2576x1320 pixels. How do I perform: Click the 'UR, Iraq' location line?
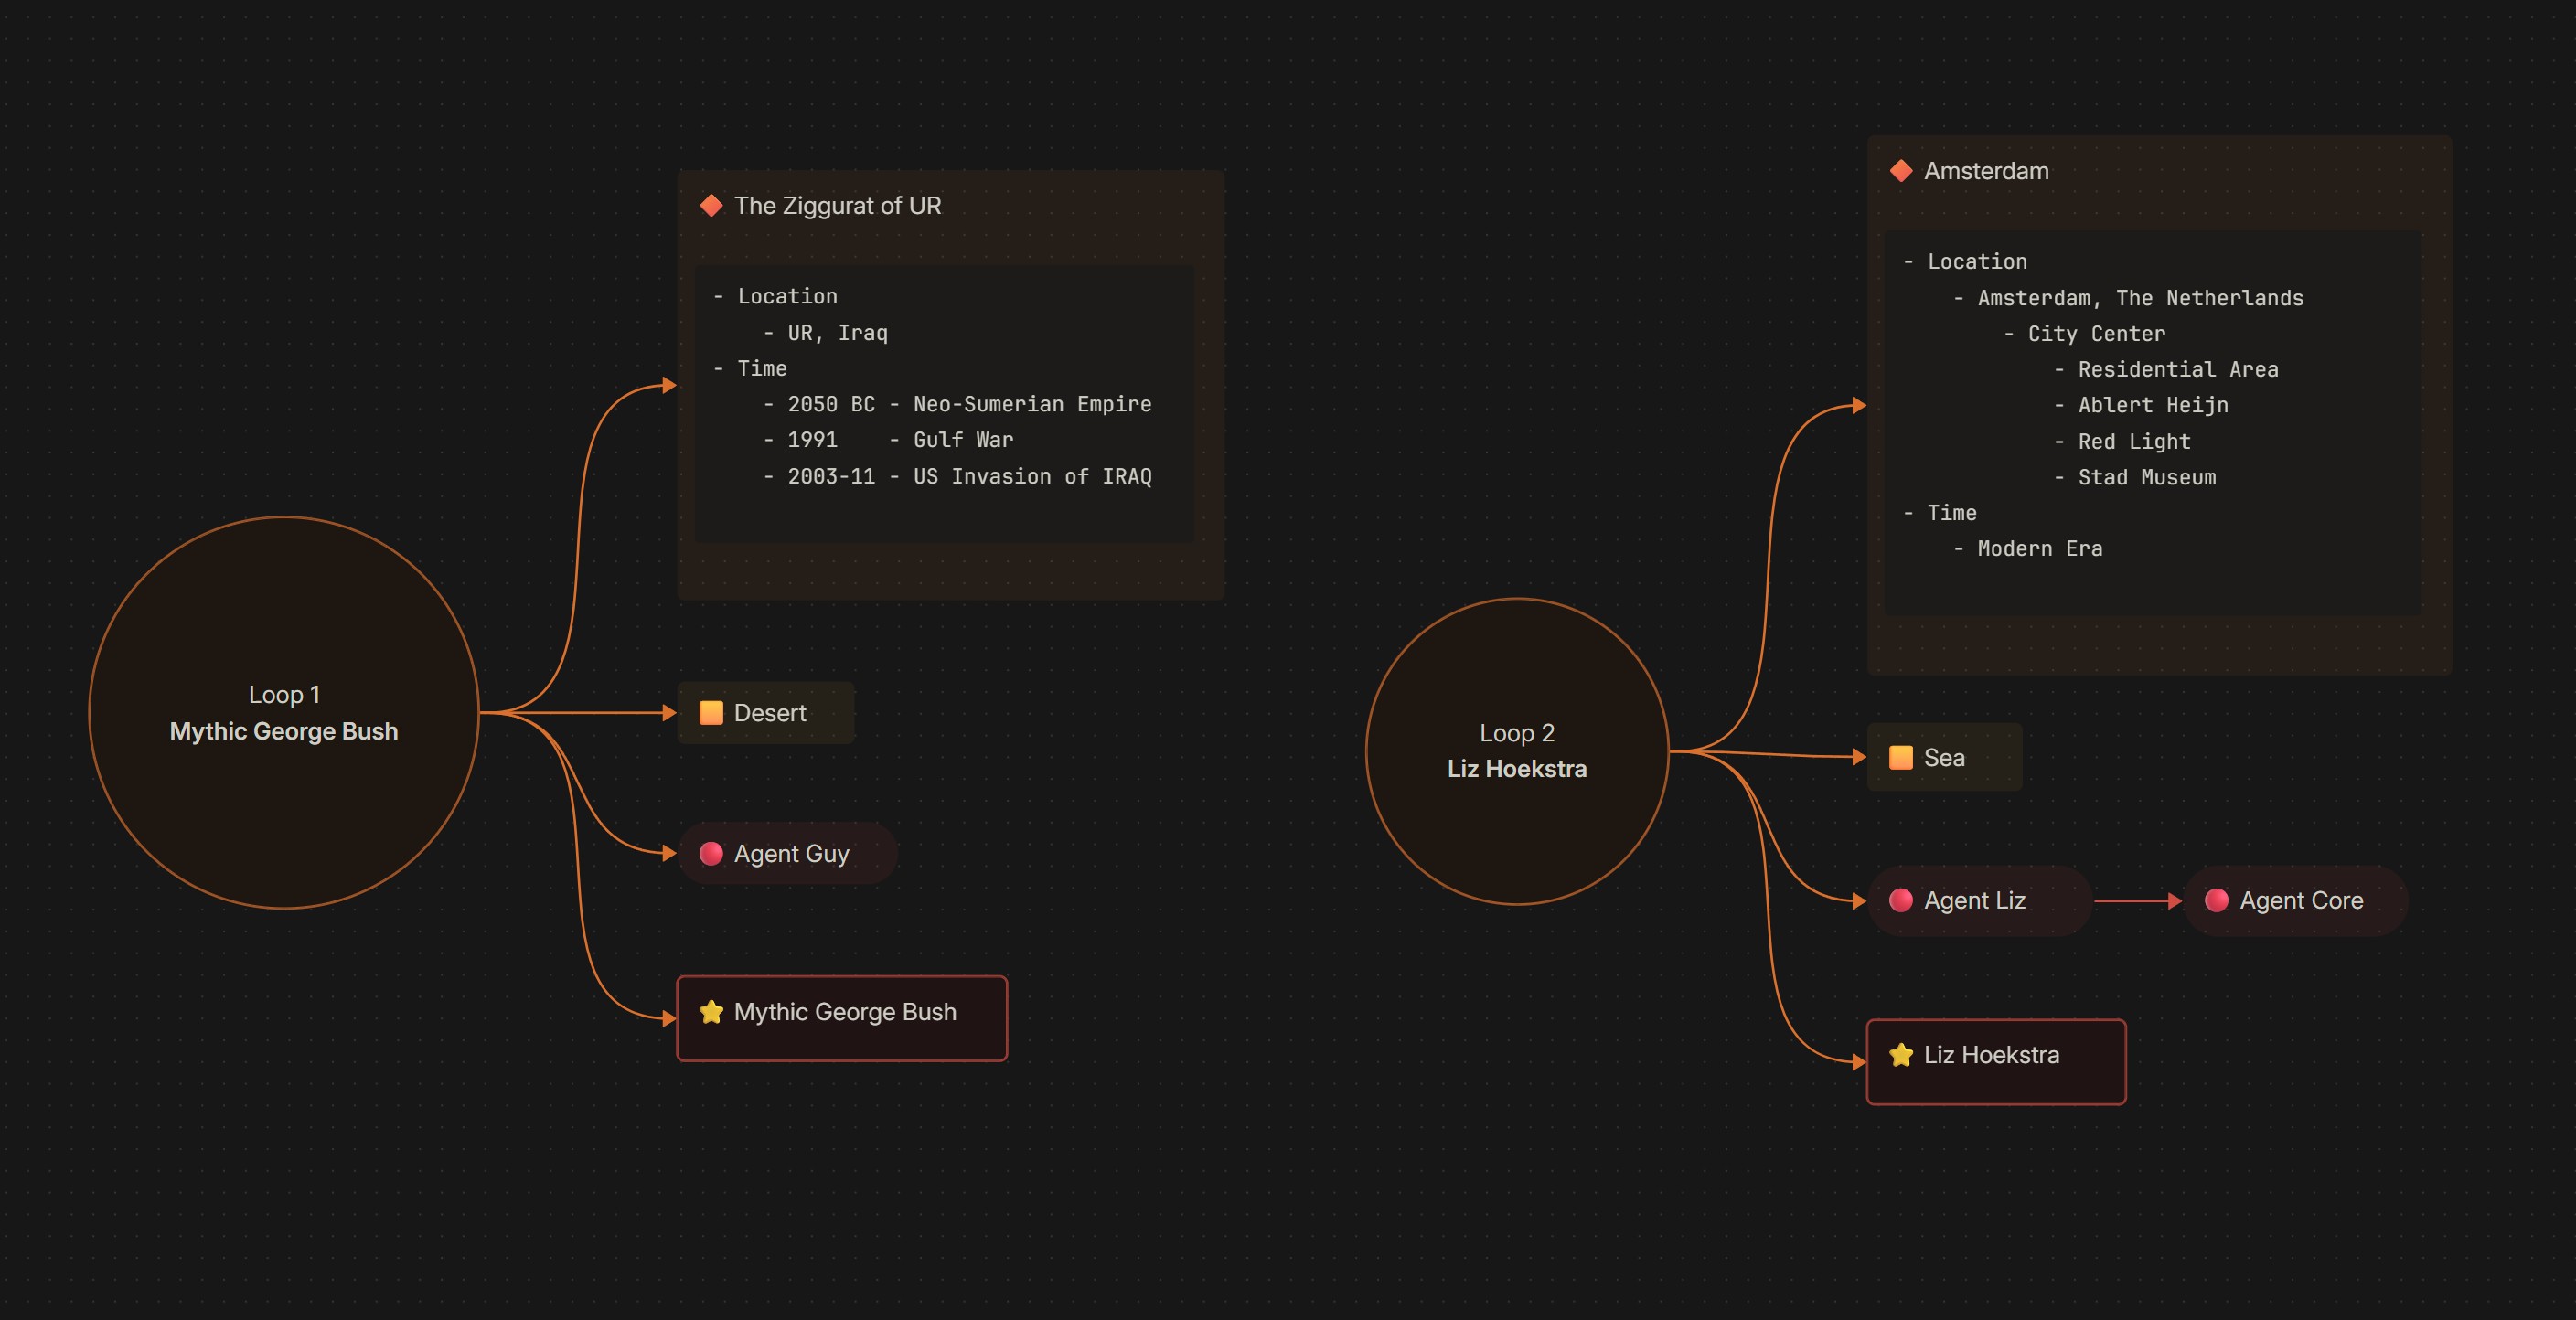pyautogui.click(x=837, y=333)
